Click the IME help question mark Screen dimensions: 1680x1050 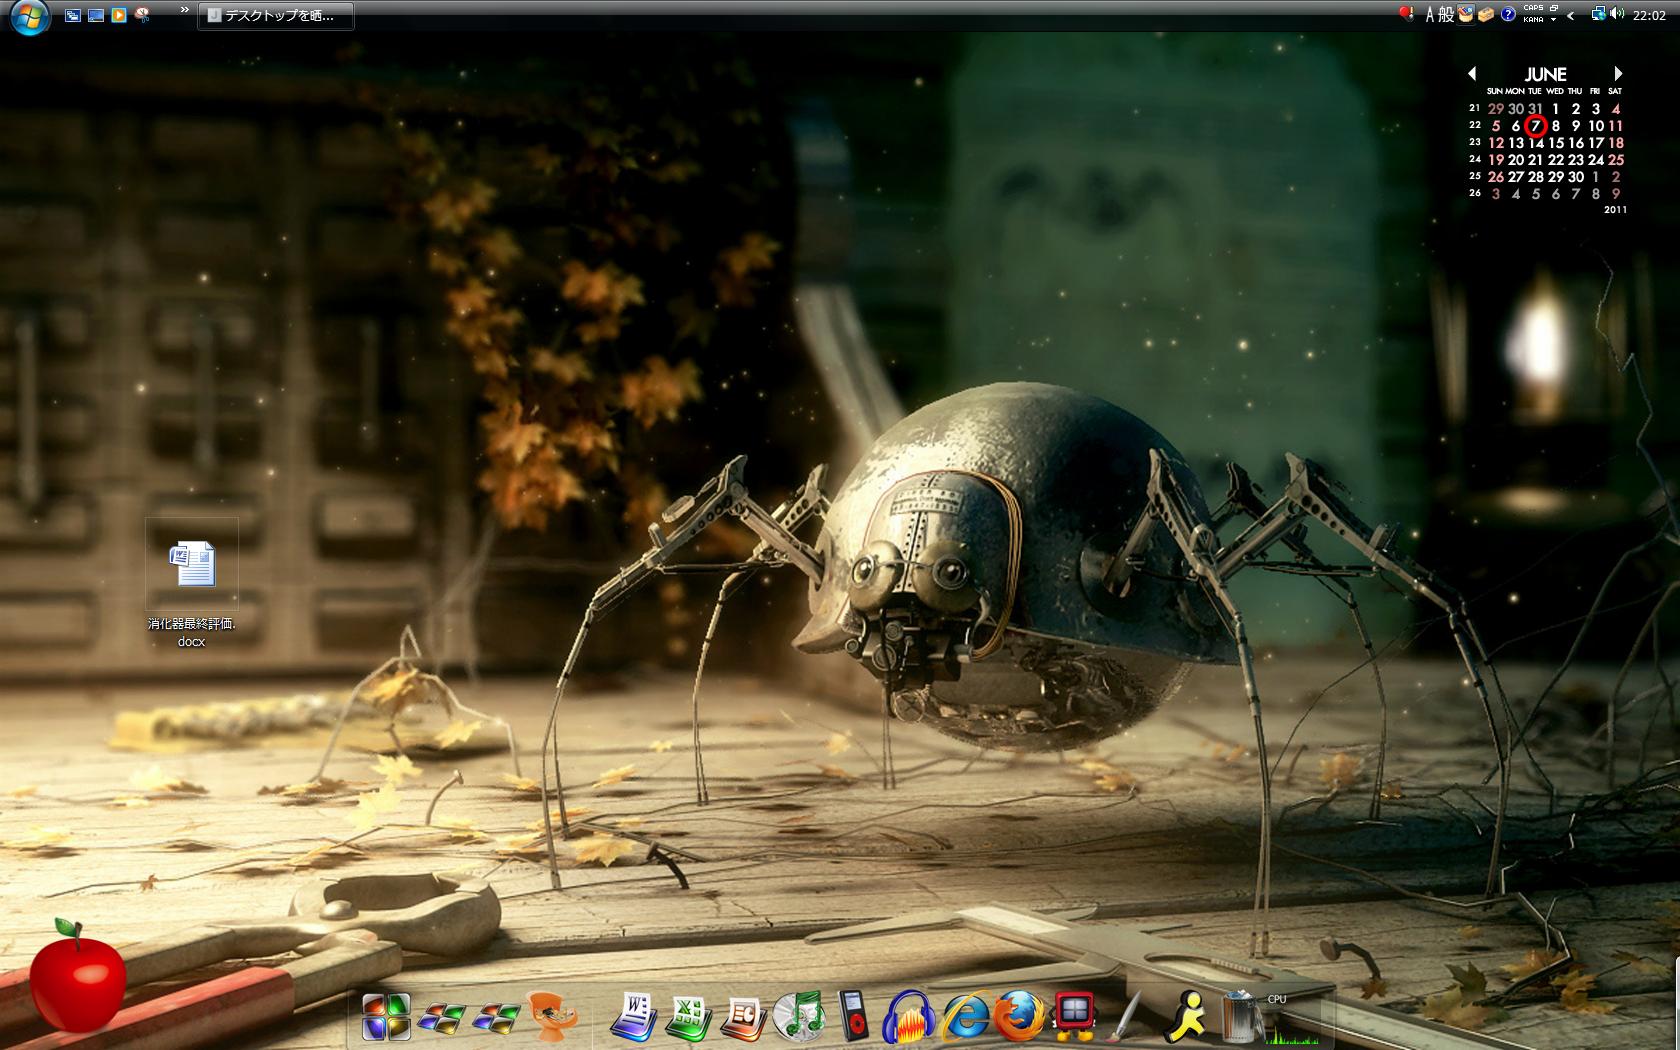(x=1508, y=15)
